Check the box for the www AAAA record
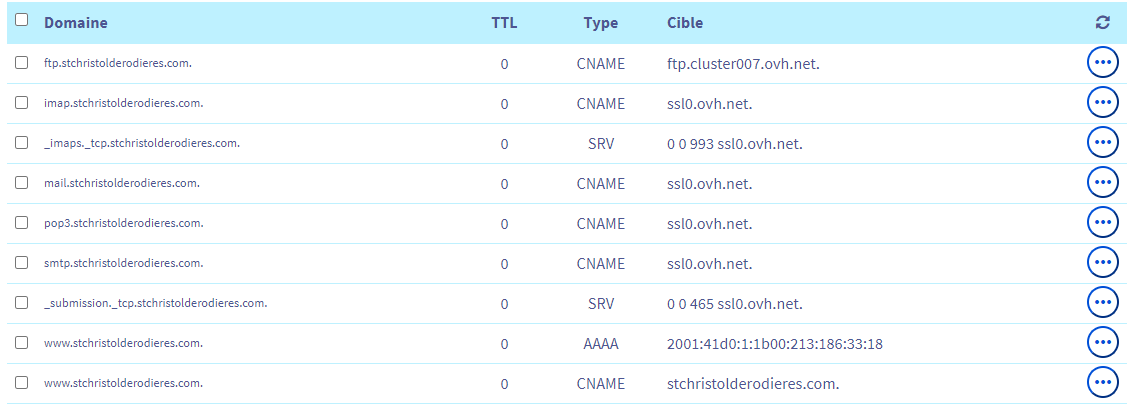 [22, 342]
